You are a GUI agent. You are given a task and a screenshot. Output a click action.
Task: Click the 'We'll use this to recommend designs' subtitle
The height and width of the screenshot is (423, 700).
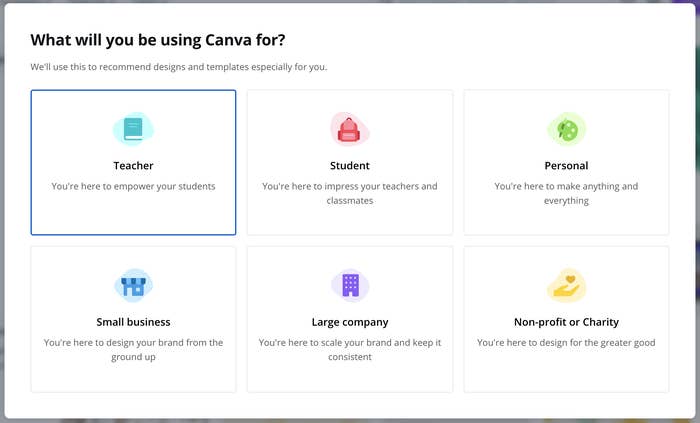click(179, 67)
